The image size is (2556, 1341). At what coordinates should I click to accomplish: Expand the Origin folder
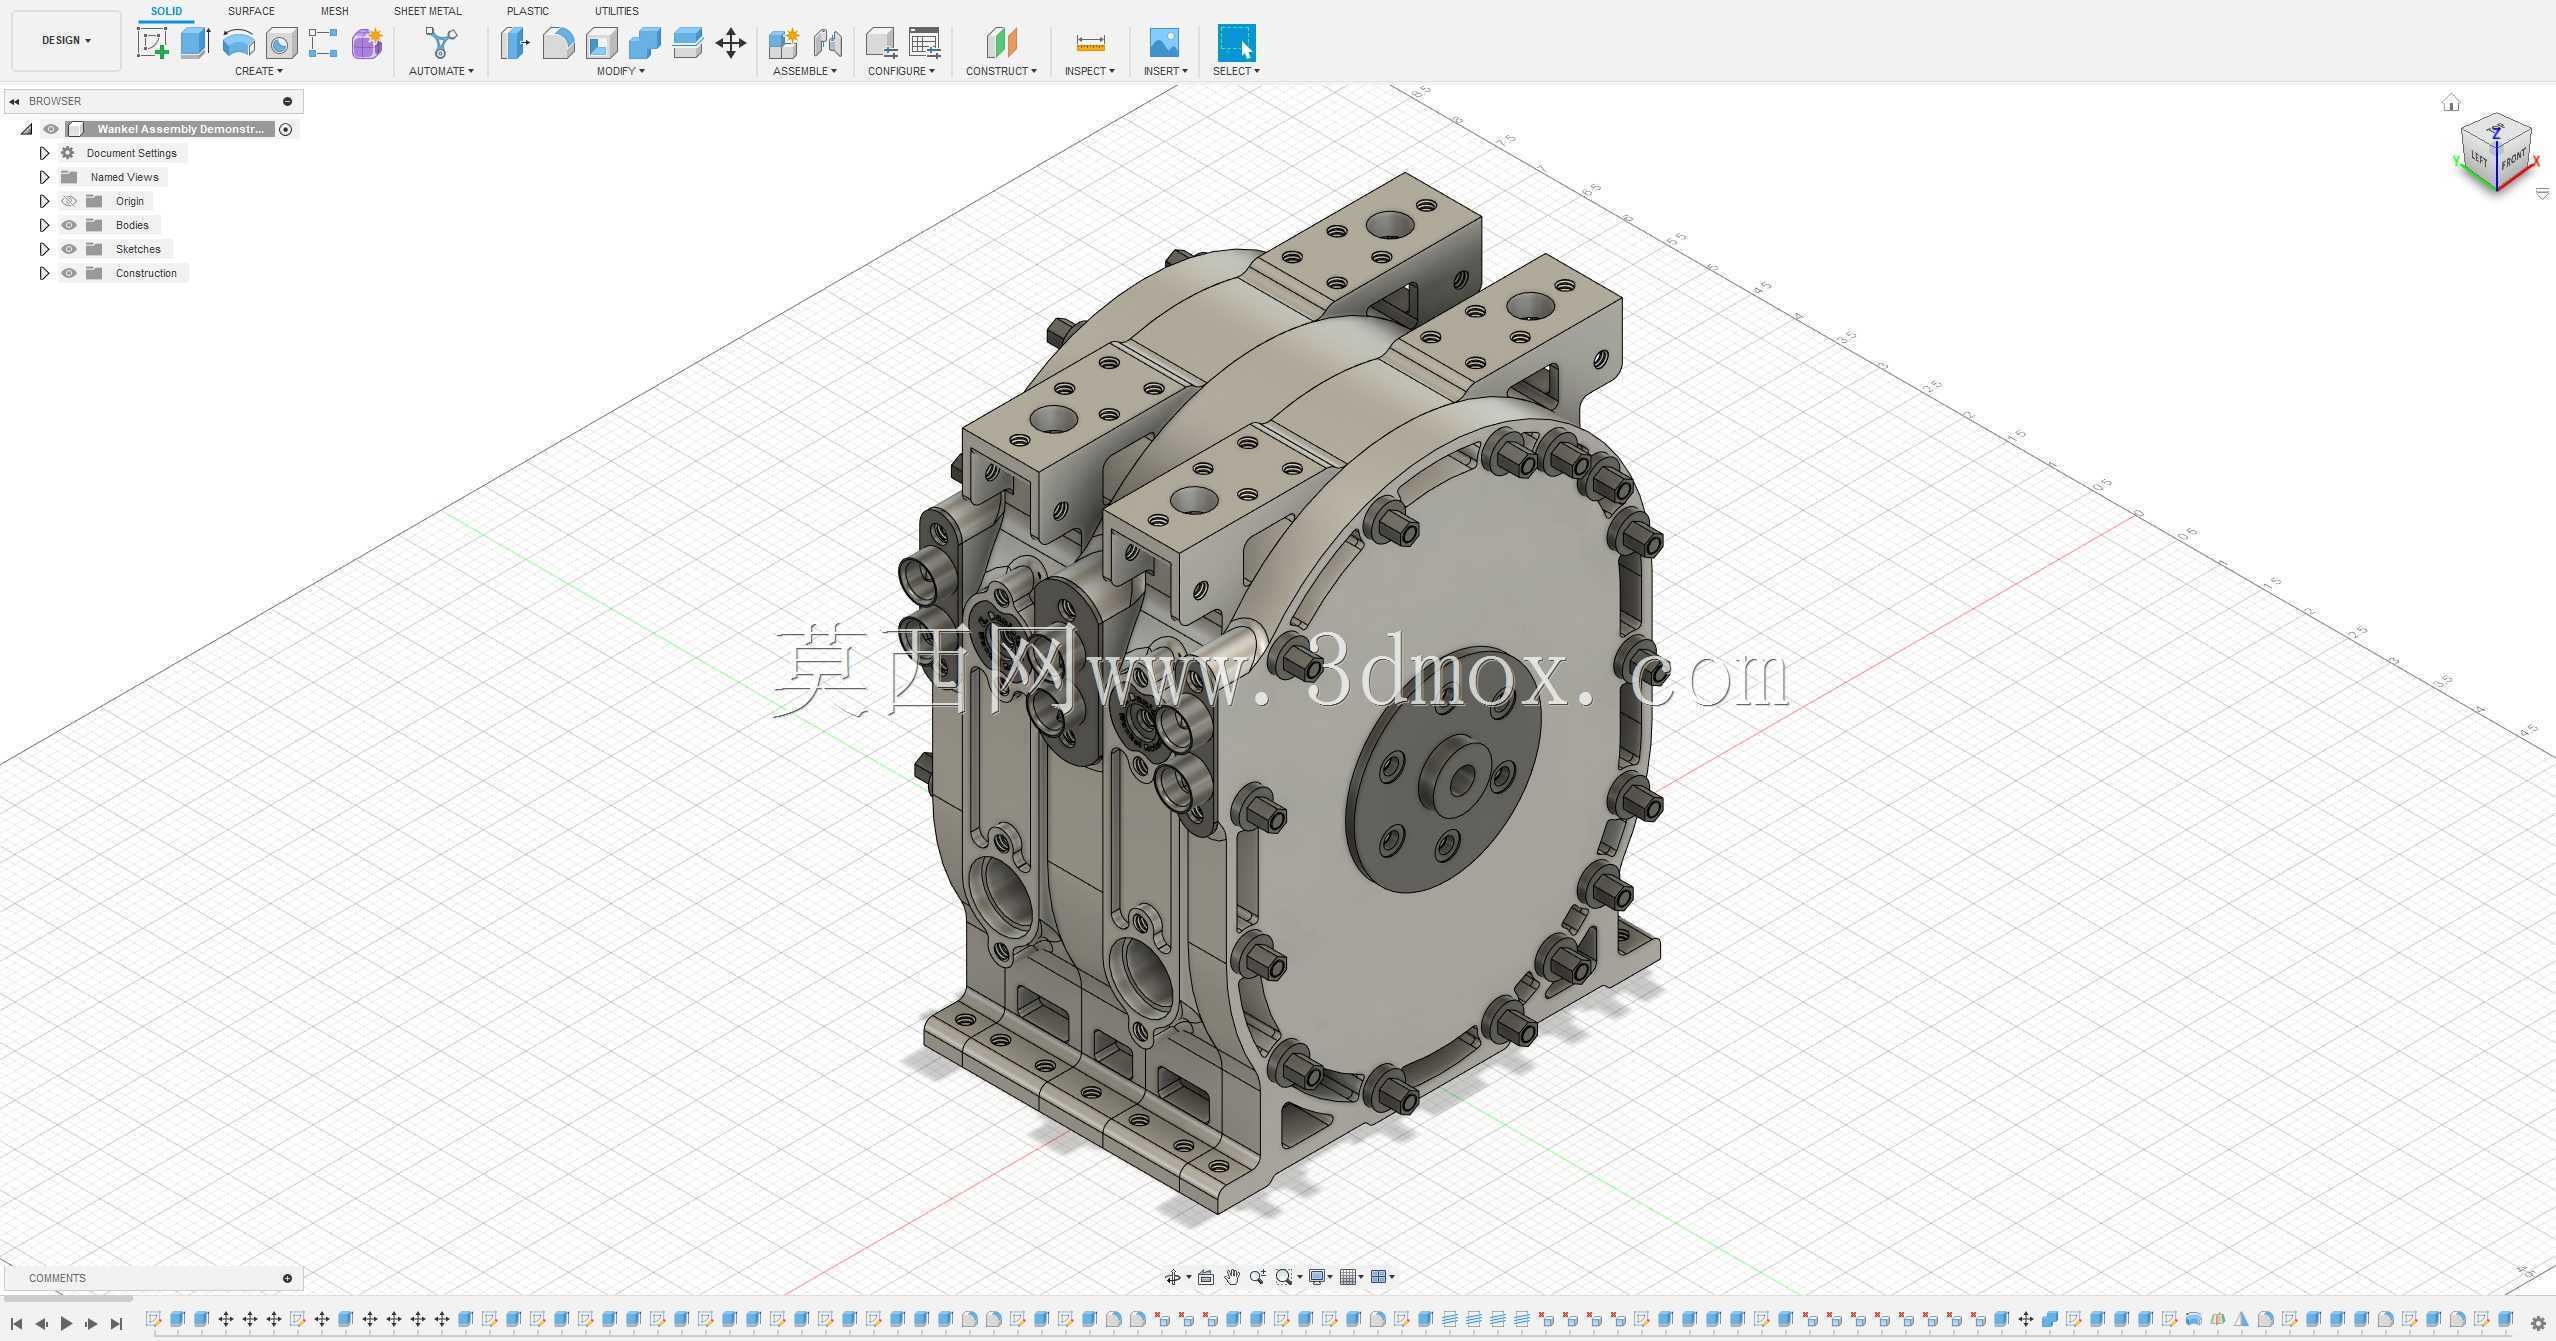[44, 201]
